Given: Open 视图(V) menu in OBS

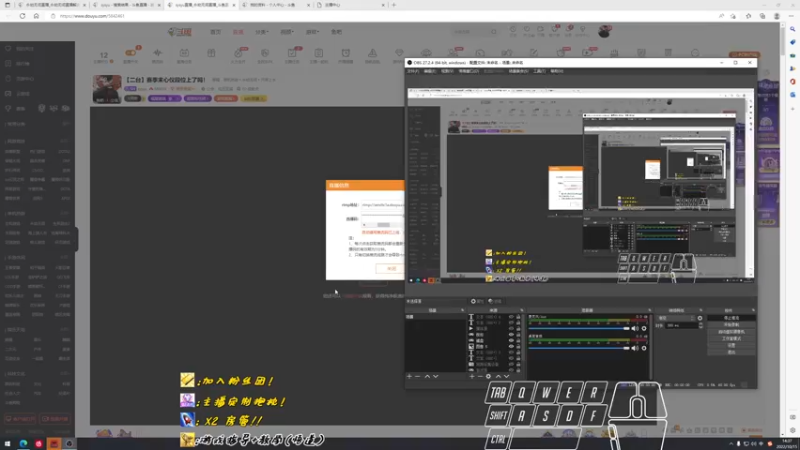Looking at the screenshot, I should (x=447, y=71).
